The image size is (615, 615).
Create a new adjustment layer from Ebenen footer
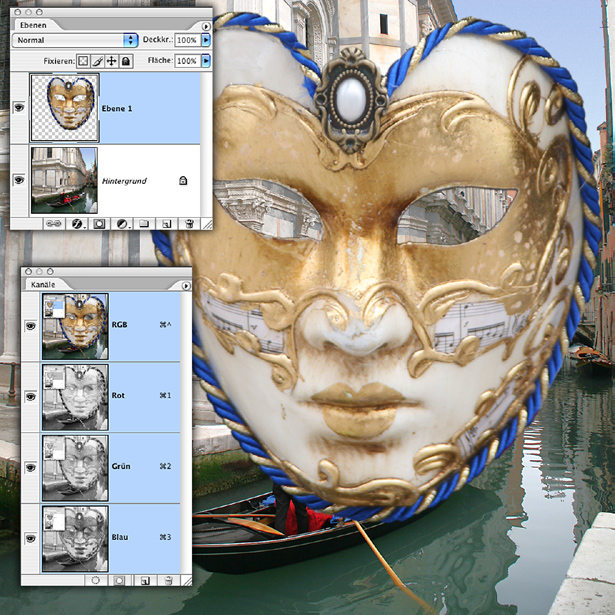[x=123, y=224]
